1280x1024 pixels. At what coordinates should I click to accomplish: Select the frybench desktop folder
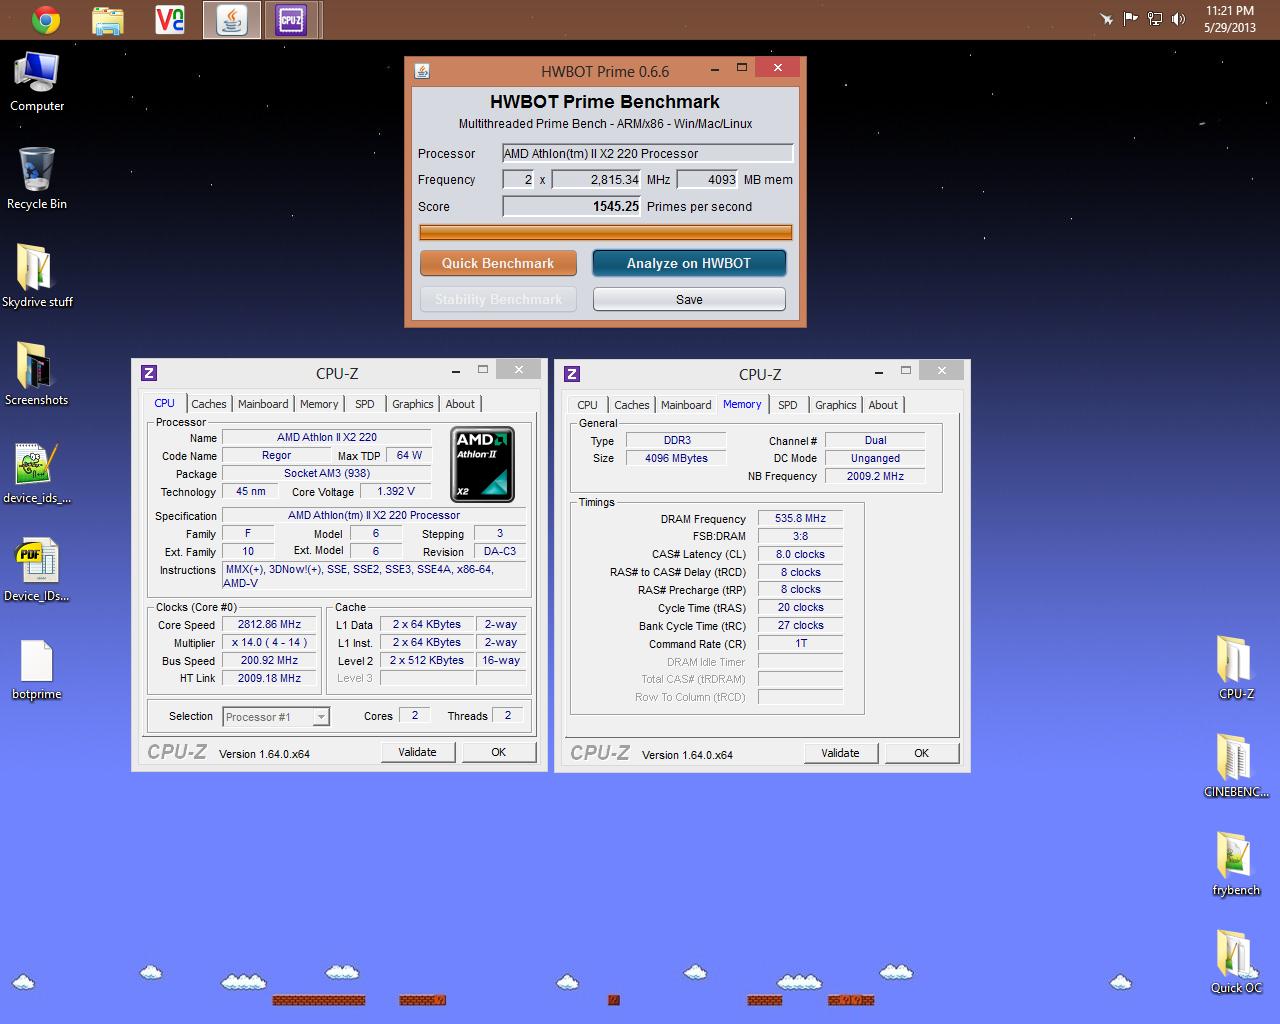tap(1236, 862)
